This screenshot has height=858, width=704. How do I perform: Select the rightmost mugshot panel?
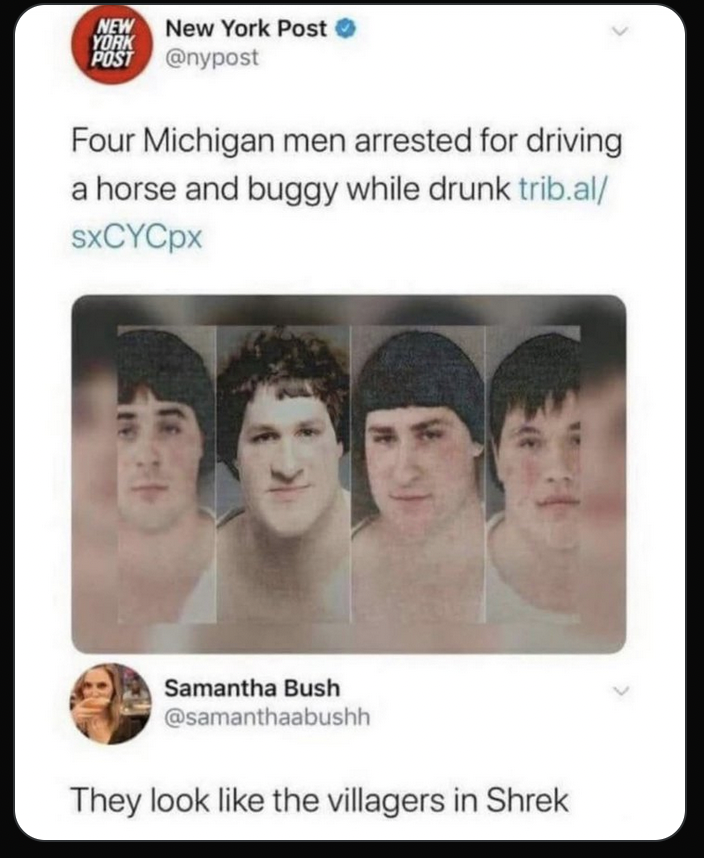pyautogui.click(x=533, y=474)
